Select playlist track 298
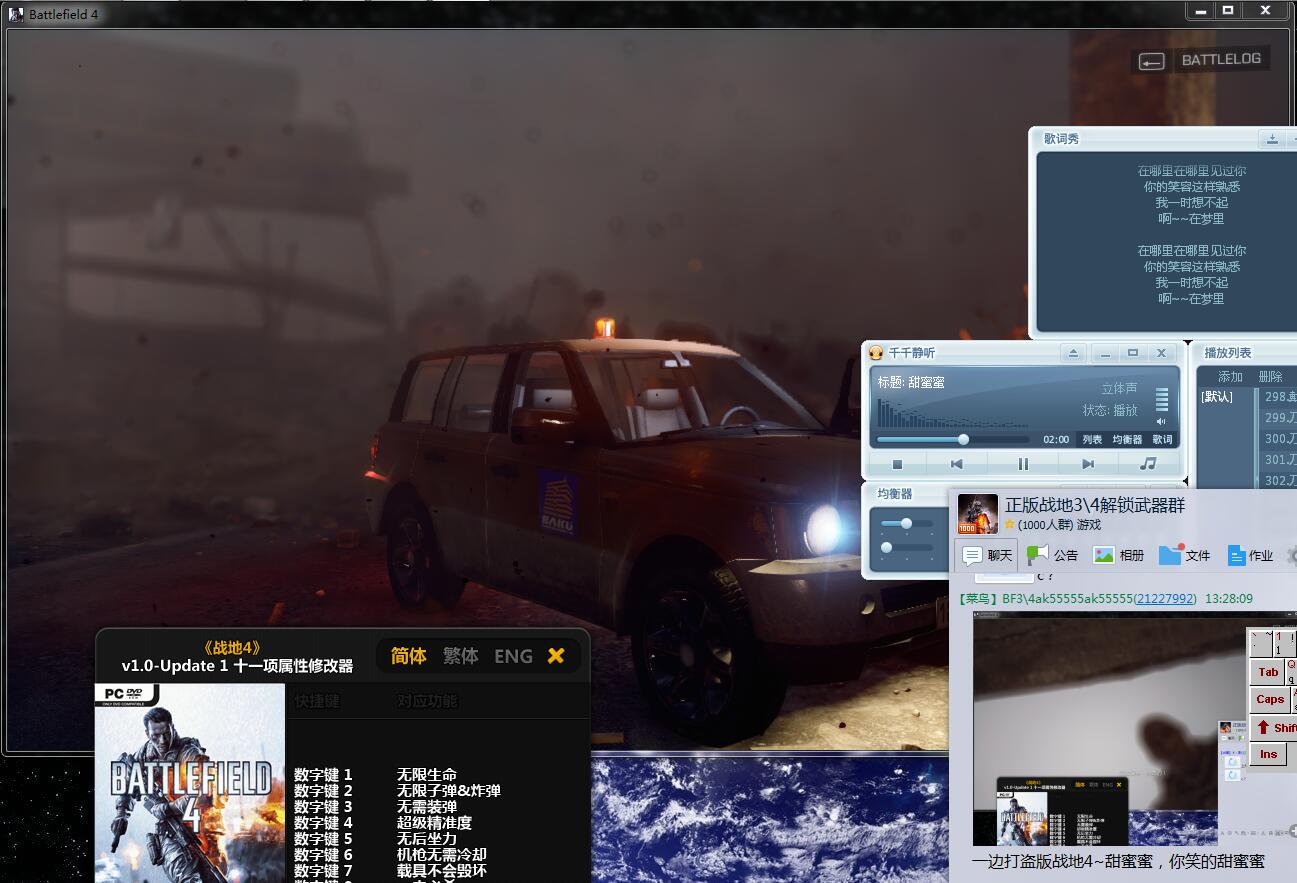The height and width of the screenshot is (883, 1297). click(1279, 397)
